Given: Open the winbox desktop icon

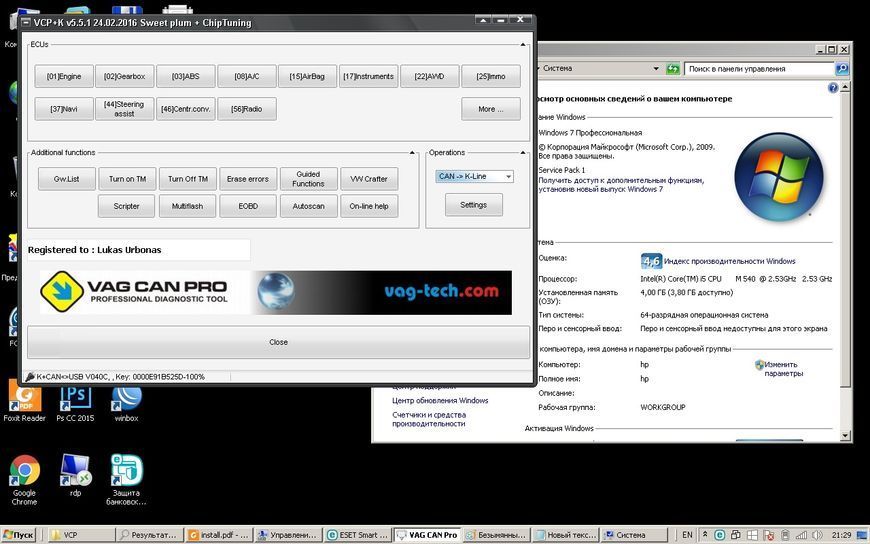Looking at the screenshot, I should (x=127, y=403).
